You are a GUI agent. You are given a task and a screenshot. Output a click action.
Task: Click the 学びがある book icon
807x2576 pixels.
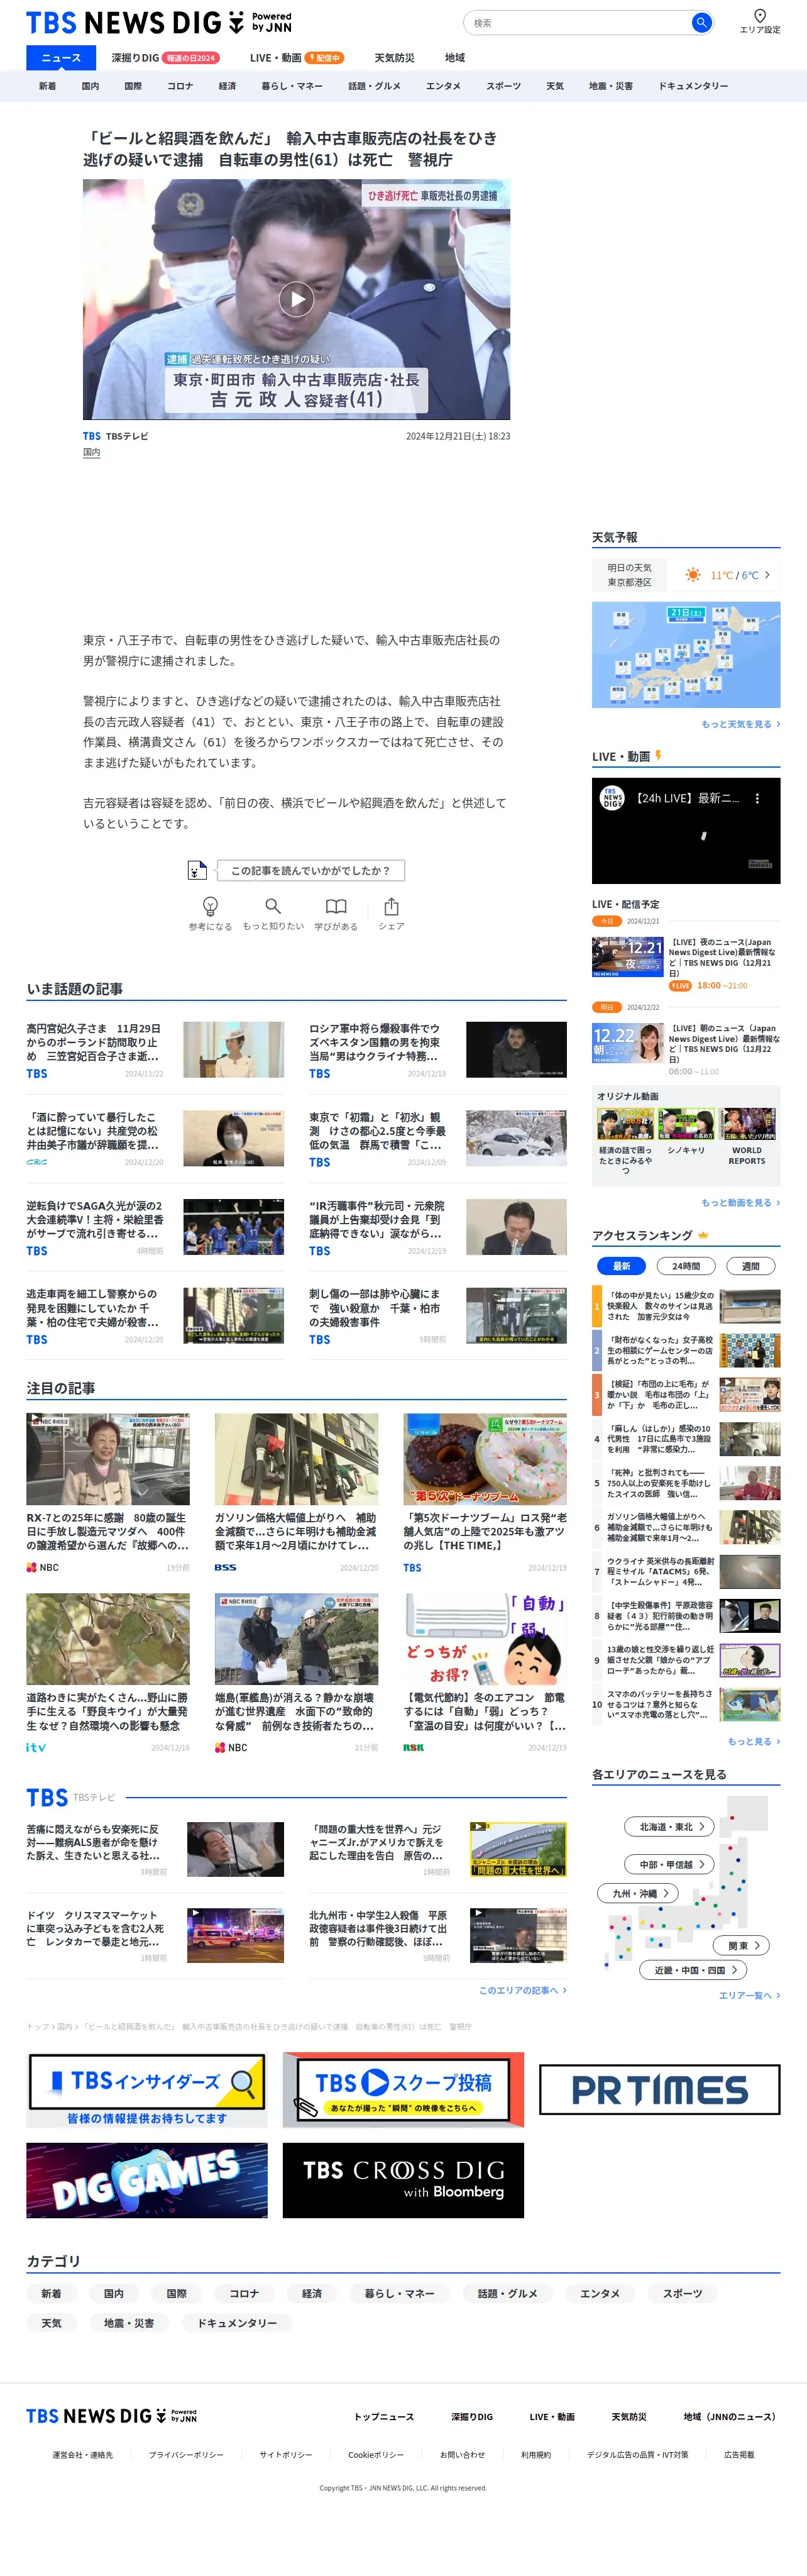click(336, 906)
